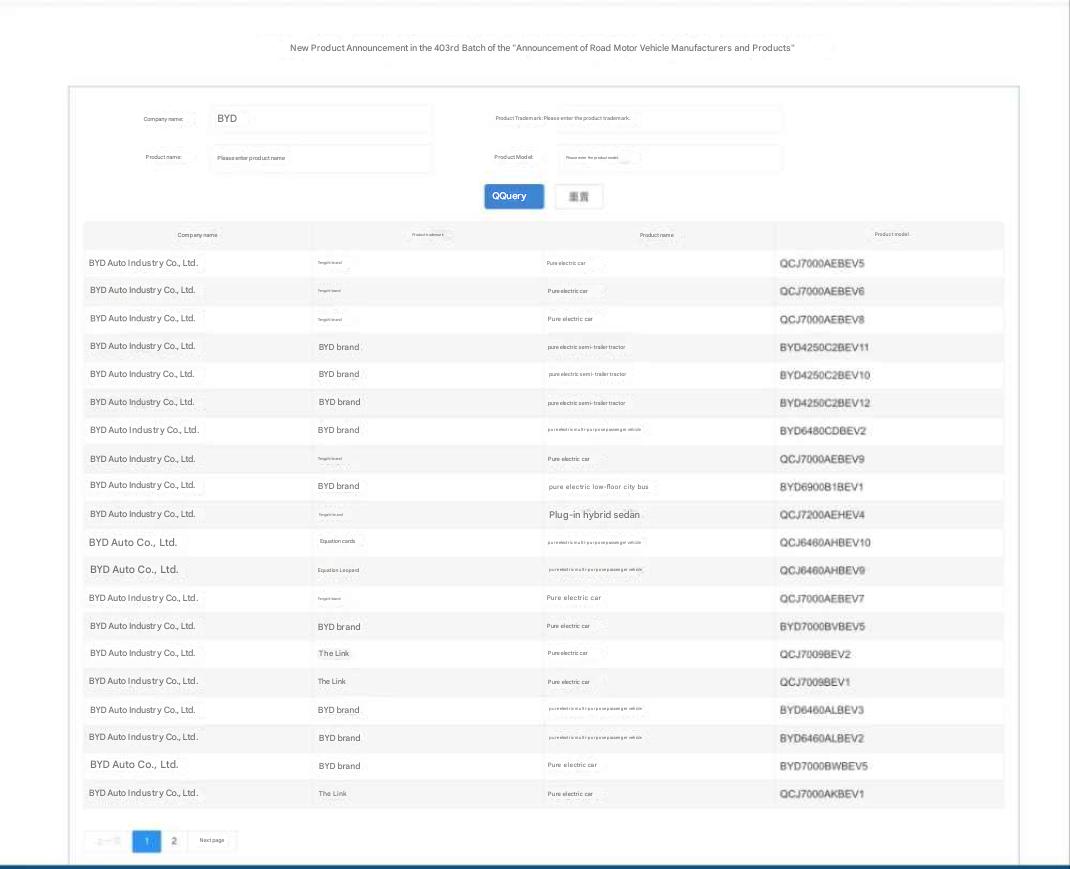The width and height of the screenshot is (1070, 869).
Task: Select the highlighted page 1 button
Action: click(146, 841)
